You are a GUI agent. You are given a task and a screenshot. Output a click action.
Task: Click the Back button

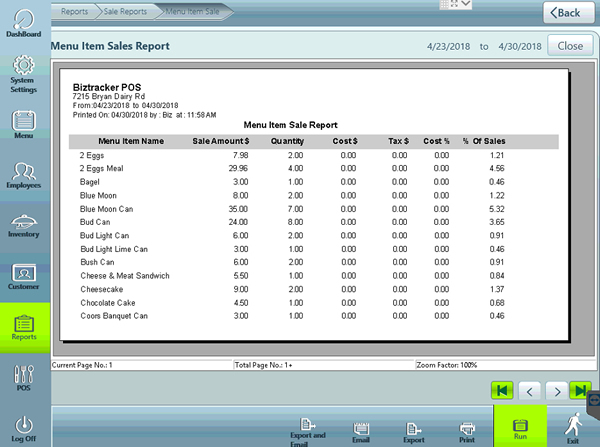click(568, 13)
